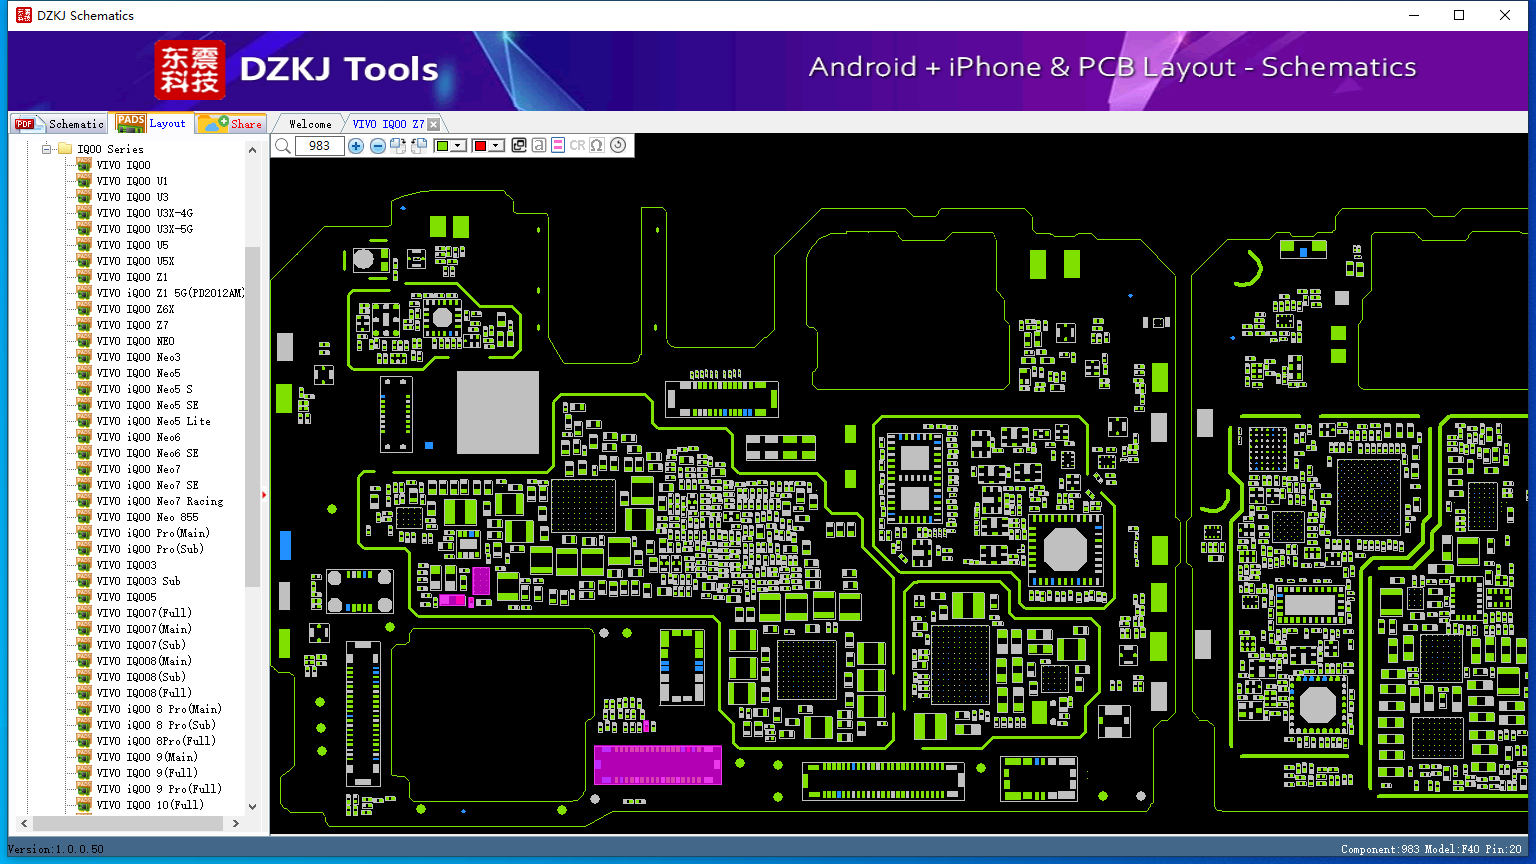Select VIVO IQOO Z6X in the tree
This screenshot has height=864, width=1536.
click(135, 309)
